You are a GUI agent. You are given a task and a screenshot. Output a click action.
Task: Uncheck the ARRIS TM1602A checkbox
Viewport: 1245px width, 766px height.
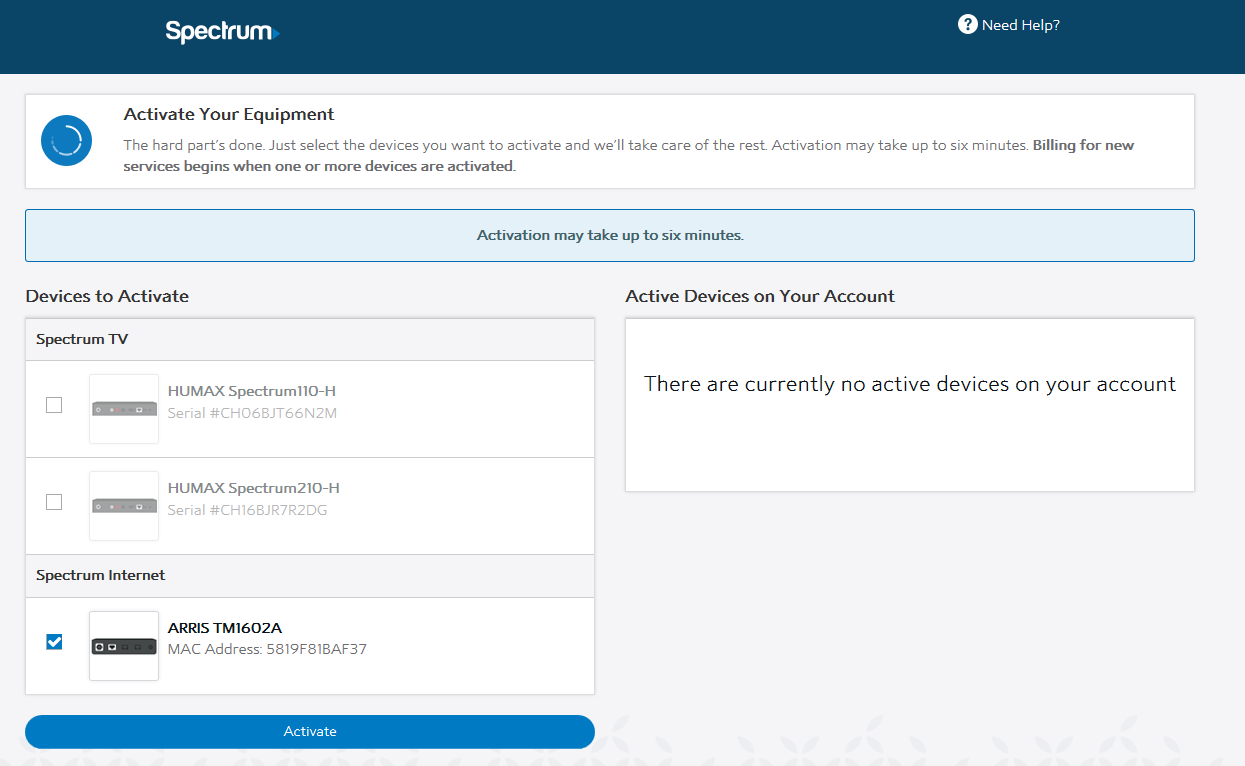(54, 642)
